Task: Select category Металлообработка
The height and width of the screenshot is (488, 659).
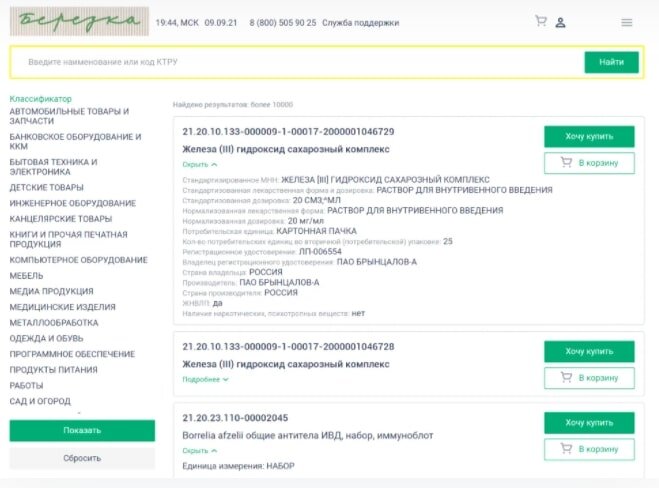Action: click(54, 323)
